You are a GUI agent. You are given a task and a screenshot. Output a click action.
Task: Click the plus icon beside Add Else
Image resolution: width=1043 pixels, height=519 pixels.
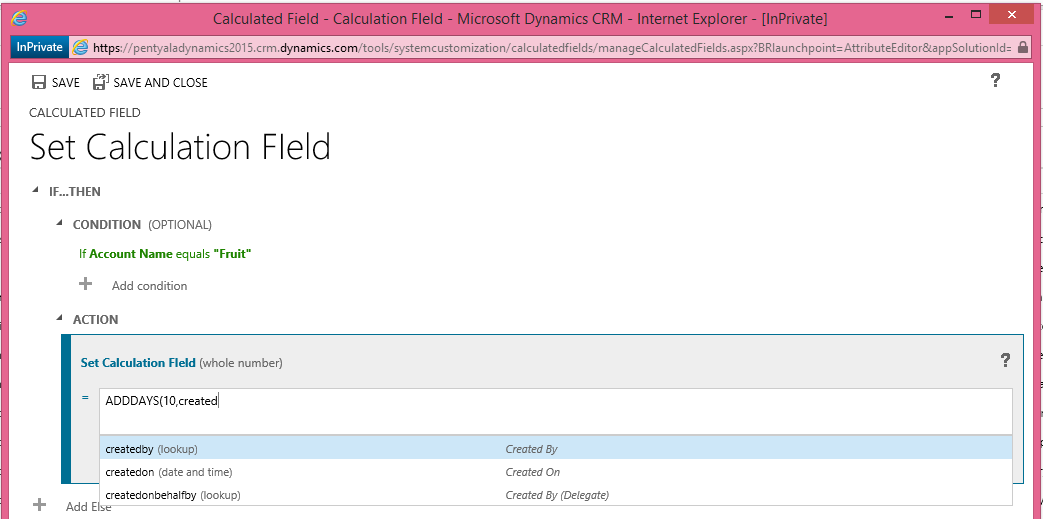40,506
